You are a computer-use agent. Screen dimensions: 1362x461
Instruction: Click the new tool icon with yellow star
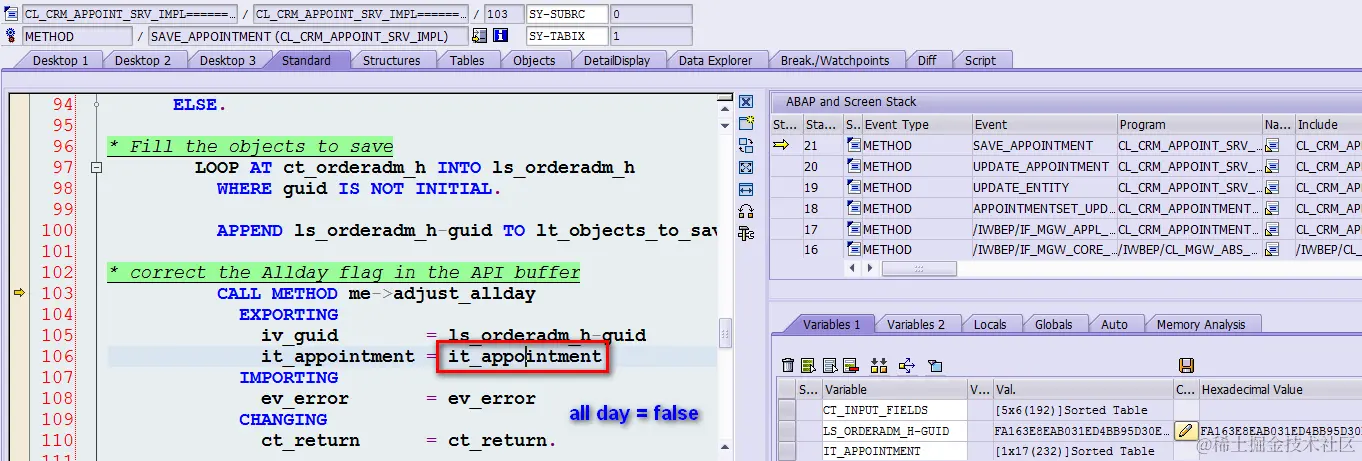(746, 124)
